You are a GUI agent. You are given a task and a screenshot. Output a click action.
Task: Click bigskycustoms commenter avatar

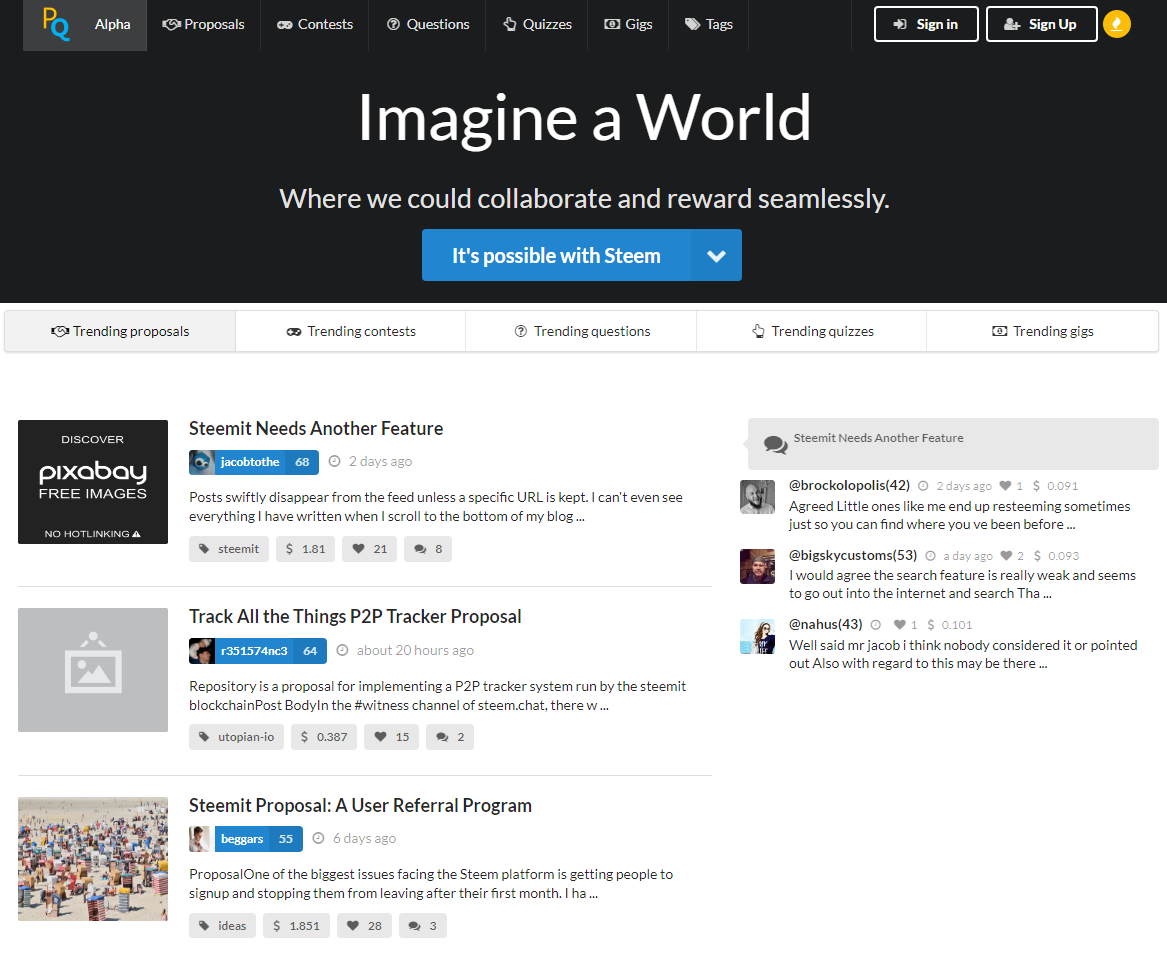(x=757, y=566)
